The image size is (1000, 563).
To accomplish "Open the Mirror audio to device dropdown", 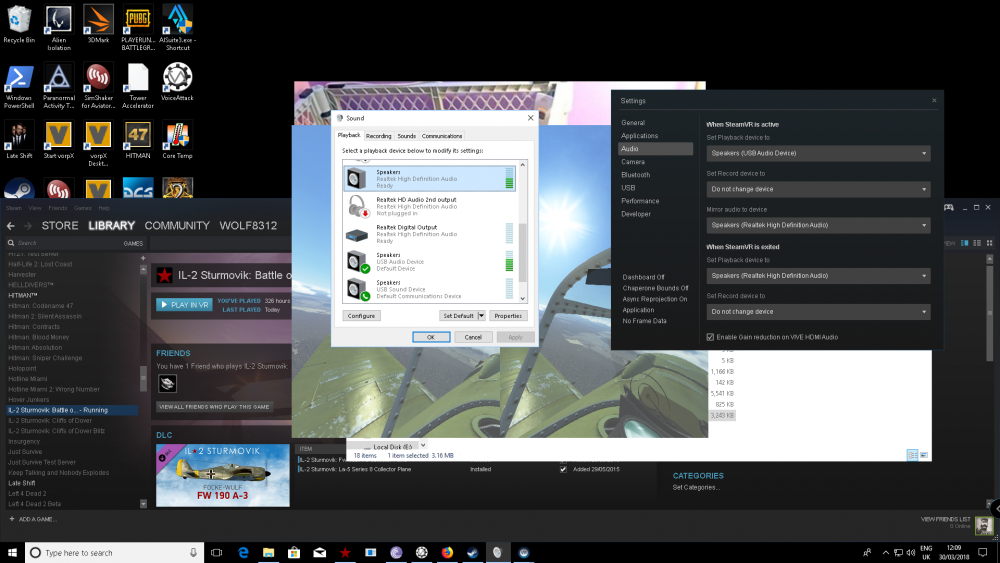I will (818, 225).
